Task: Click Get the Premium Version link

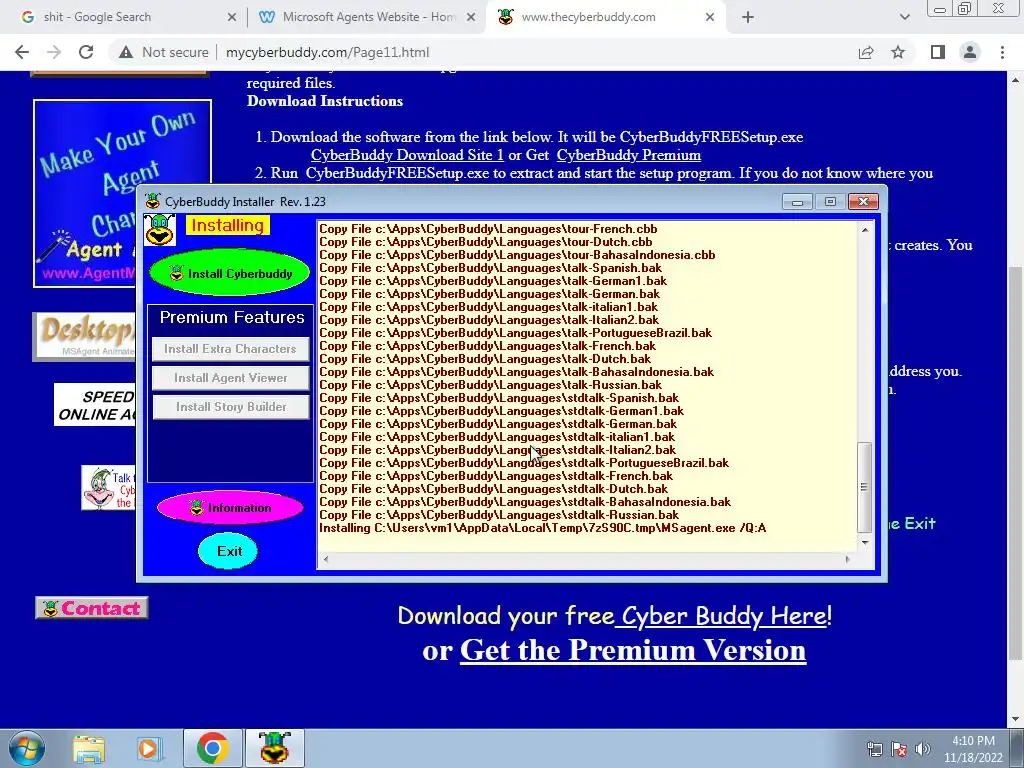Action: pyautogui.click(x=633, y=650)
